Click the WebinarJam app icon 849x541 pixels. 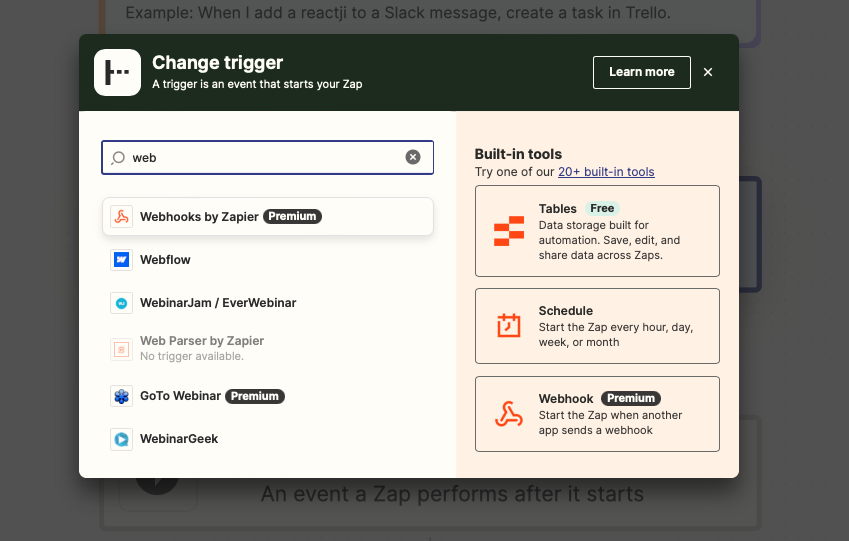(121, 303)
